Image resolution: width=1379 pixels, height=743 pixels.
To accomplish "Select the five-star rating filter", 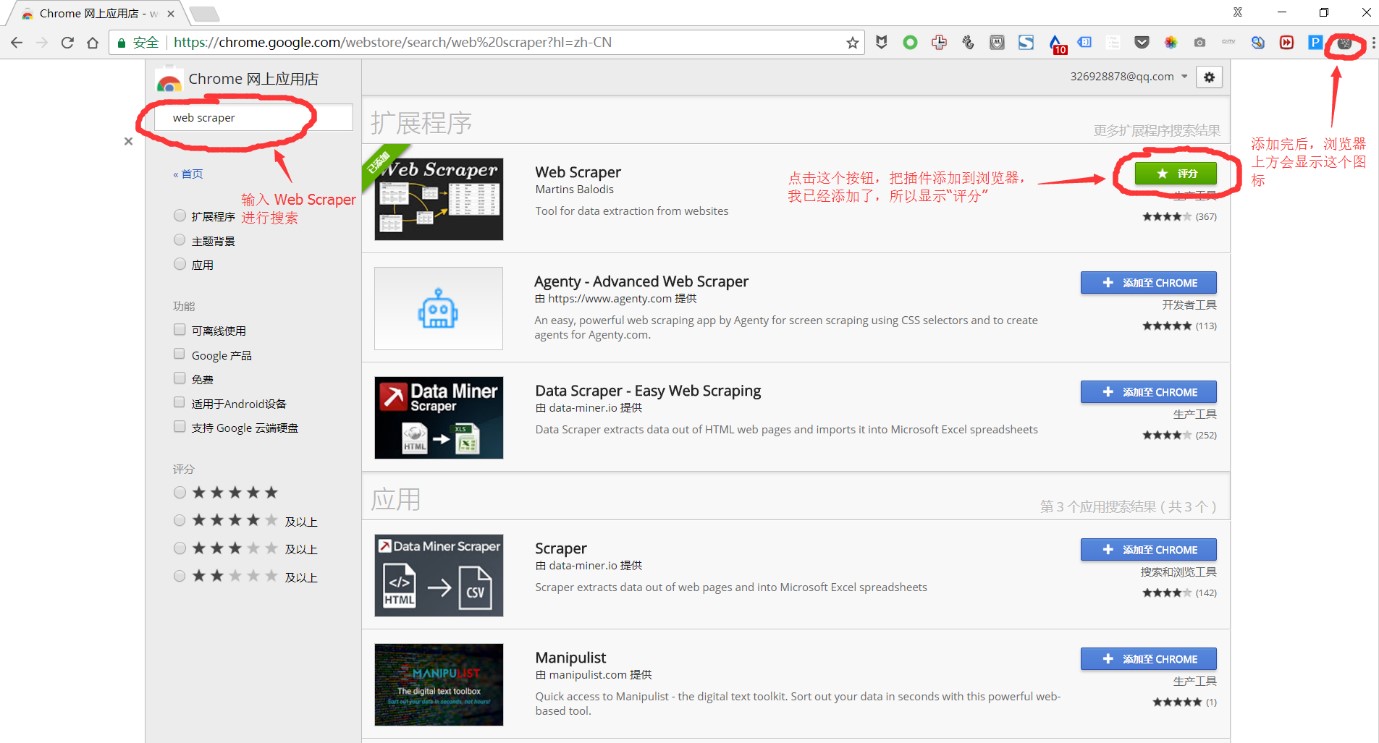I will tap(180, 492).
